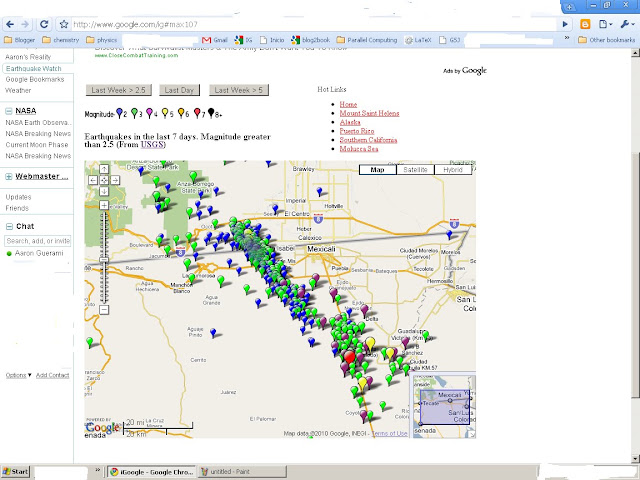Viewport: 640px width, 480px height.
Task: Switch to Satellite view type
Action: click(415, 170)
